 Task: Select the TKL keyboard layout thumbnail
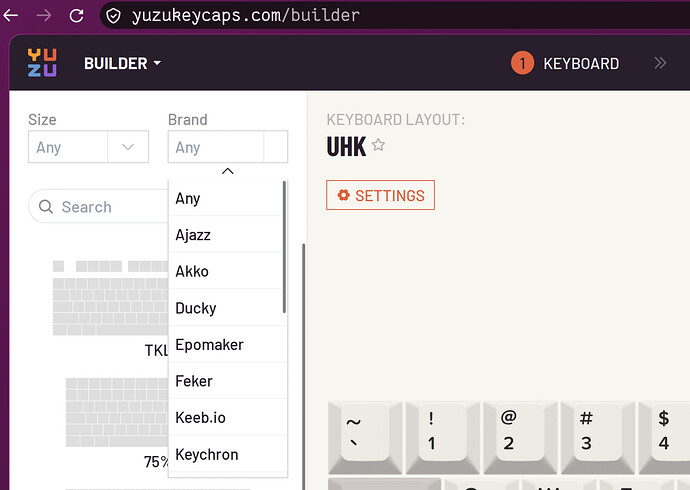coord(110,298)
